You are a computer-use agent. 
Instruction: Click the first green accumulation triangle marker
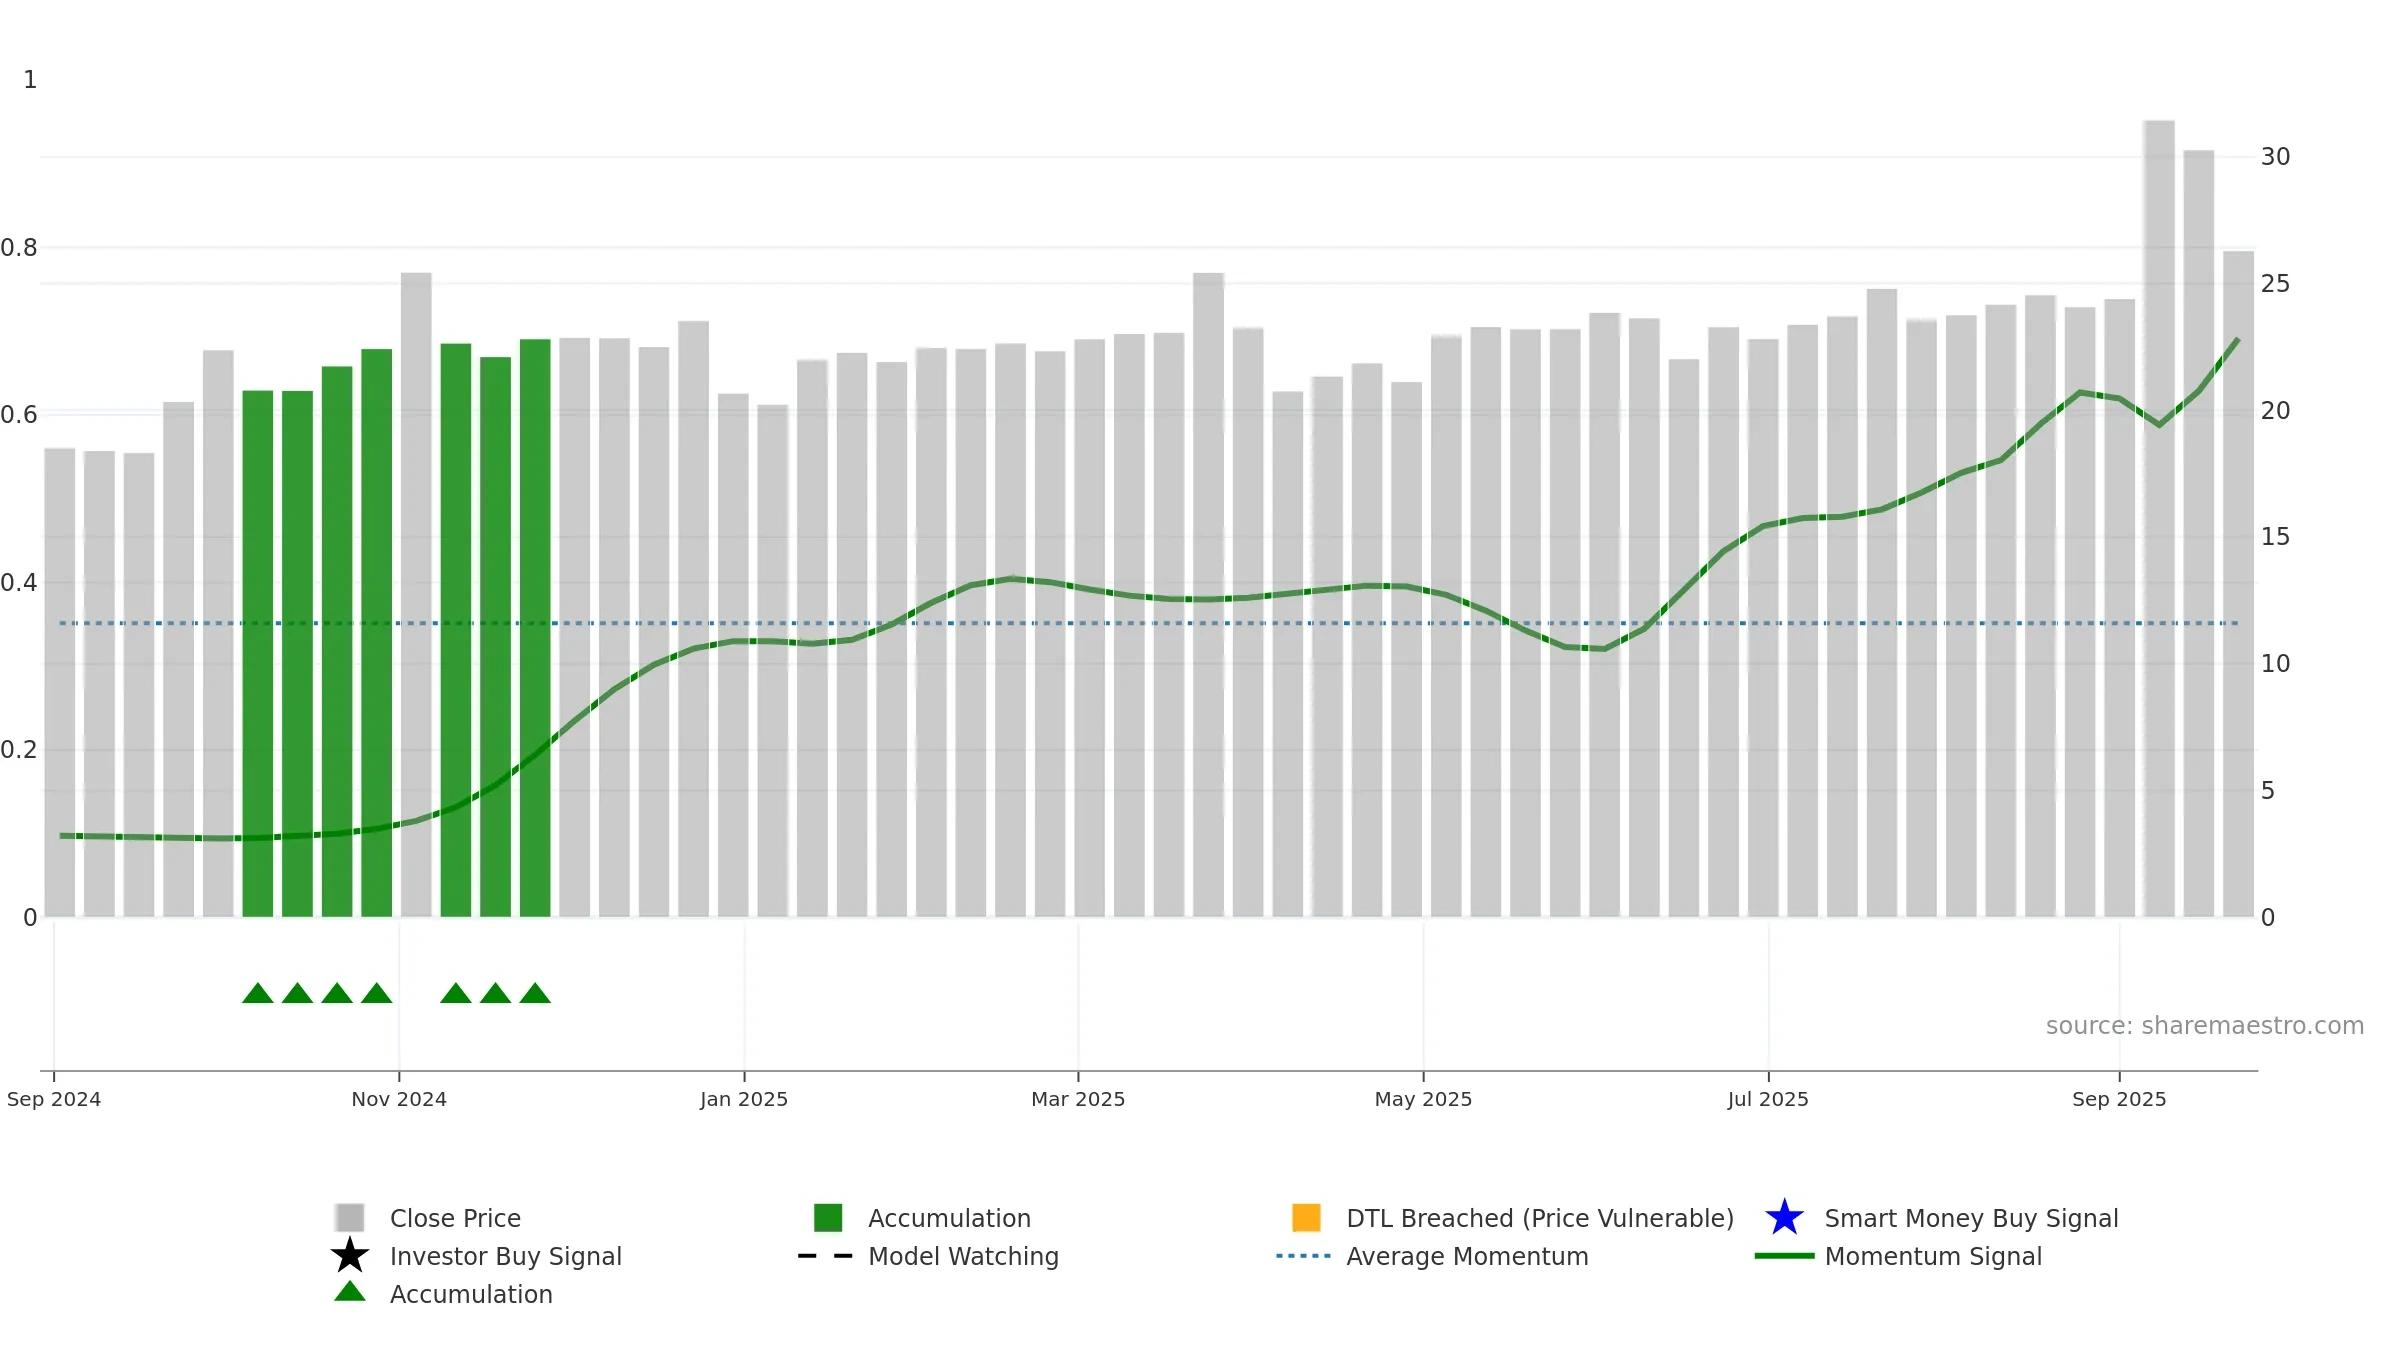(258, 993)
